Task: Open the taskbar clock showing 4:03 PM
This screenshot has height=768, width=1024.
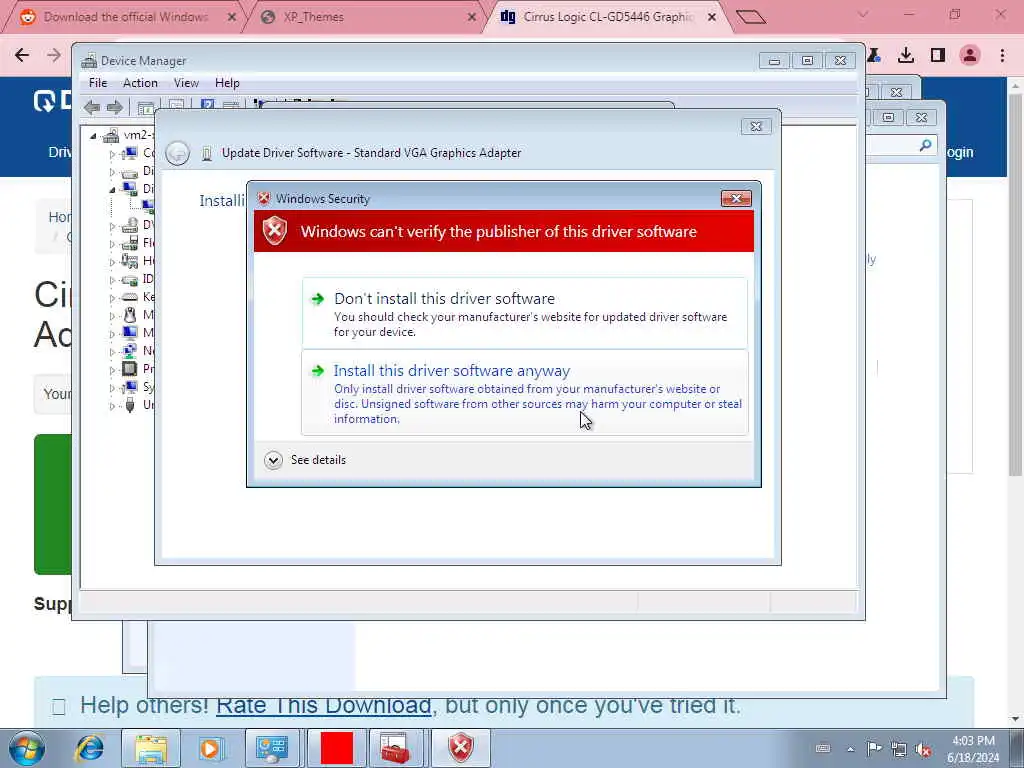Action: click(974, 749)
